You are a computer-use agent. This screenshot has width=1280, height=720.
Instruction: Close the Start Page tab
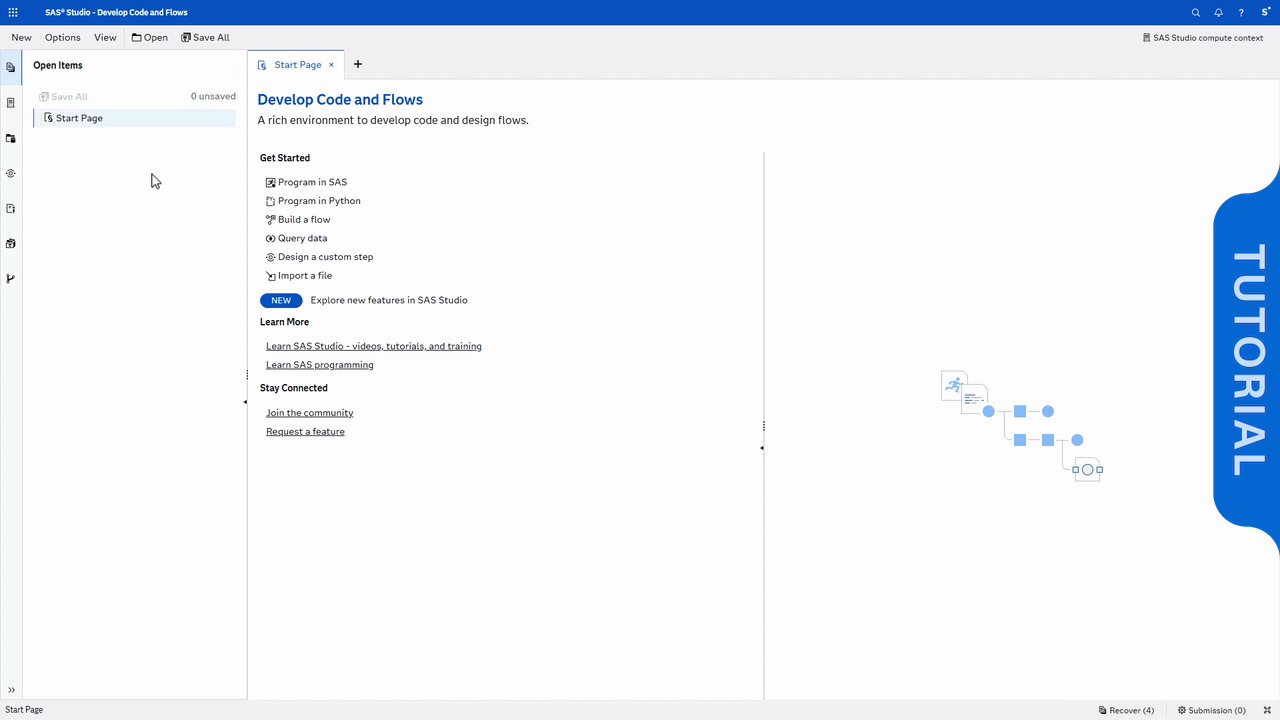coord(331,65)
